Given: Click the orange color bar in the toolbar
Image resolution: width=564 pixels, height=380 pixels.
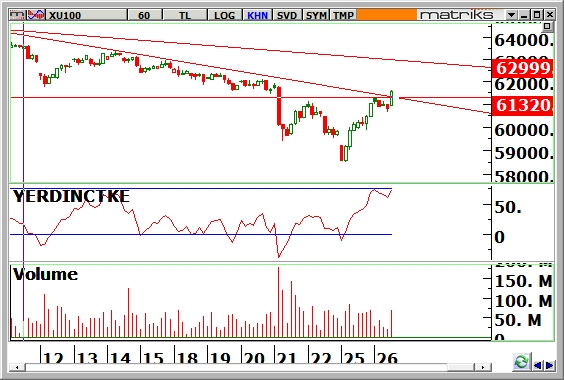Looking at the screenshot, I should pos(386,15).
